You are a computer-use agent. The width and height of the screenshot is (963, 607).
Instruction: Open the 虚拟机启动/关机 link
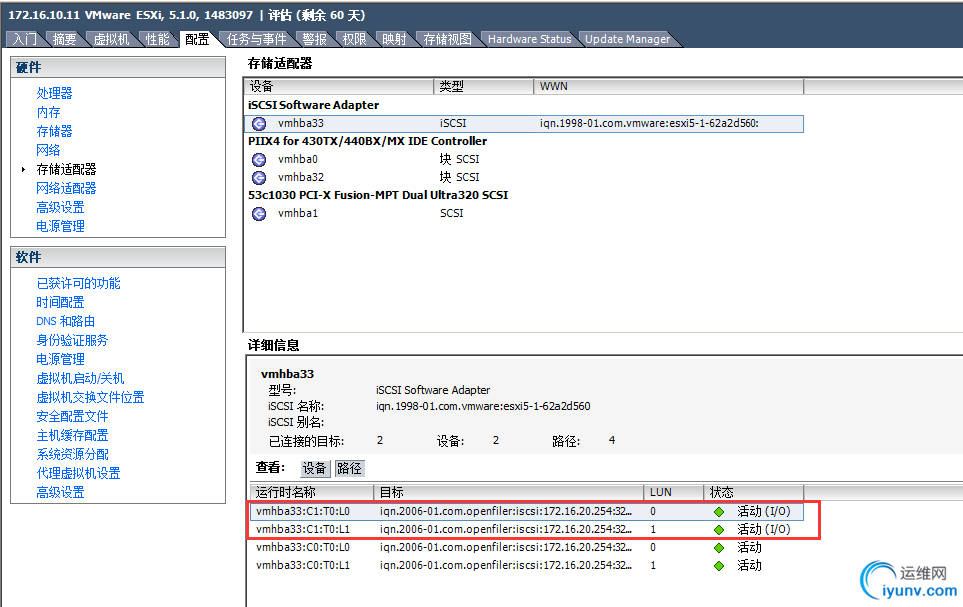(x=80, y=378)
